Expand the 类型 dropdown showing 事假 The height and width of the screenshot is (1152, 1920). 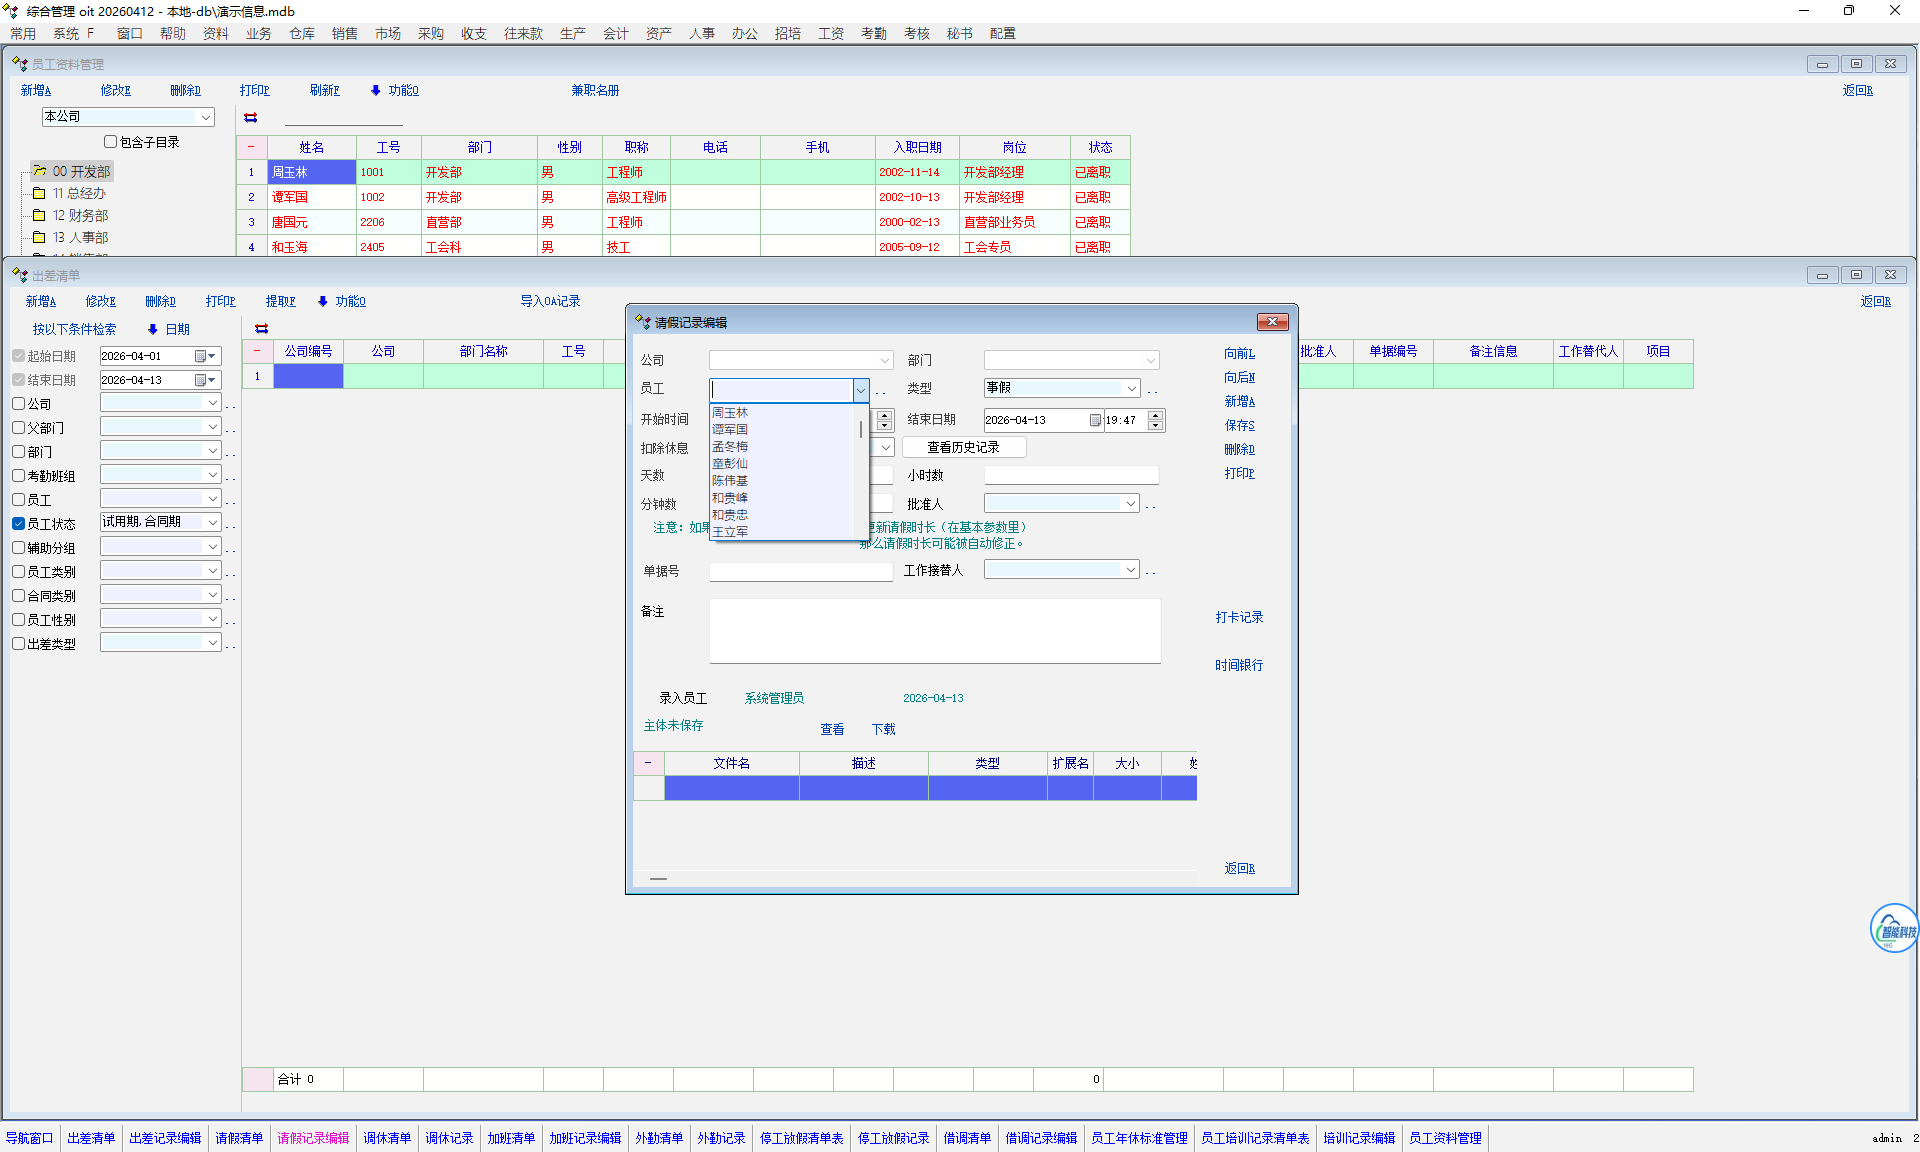1131,388
